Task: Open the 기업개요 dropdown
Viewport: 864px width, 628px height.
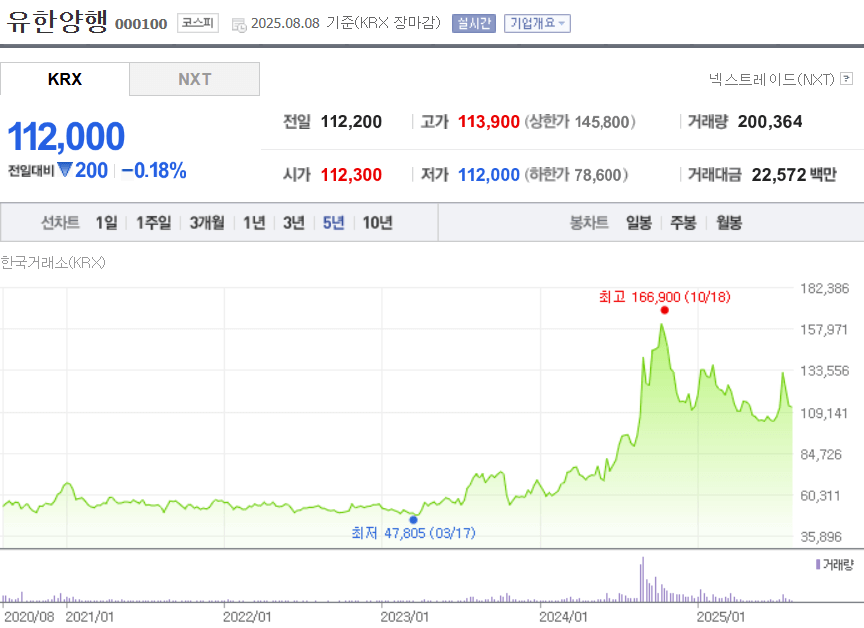Action: [x=537, y=23]
